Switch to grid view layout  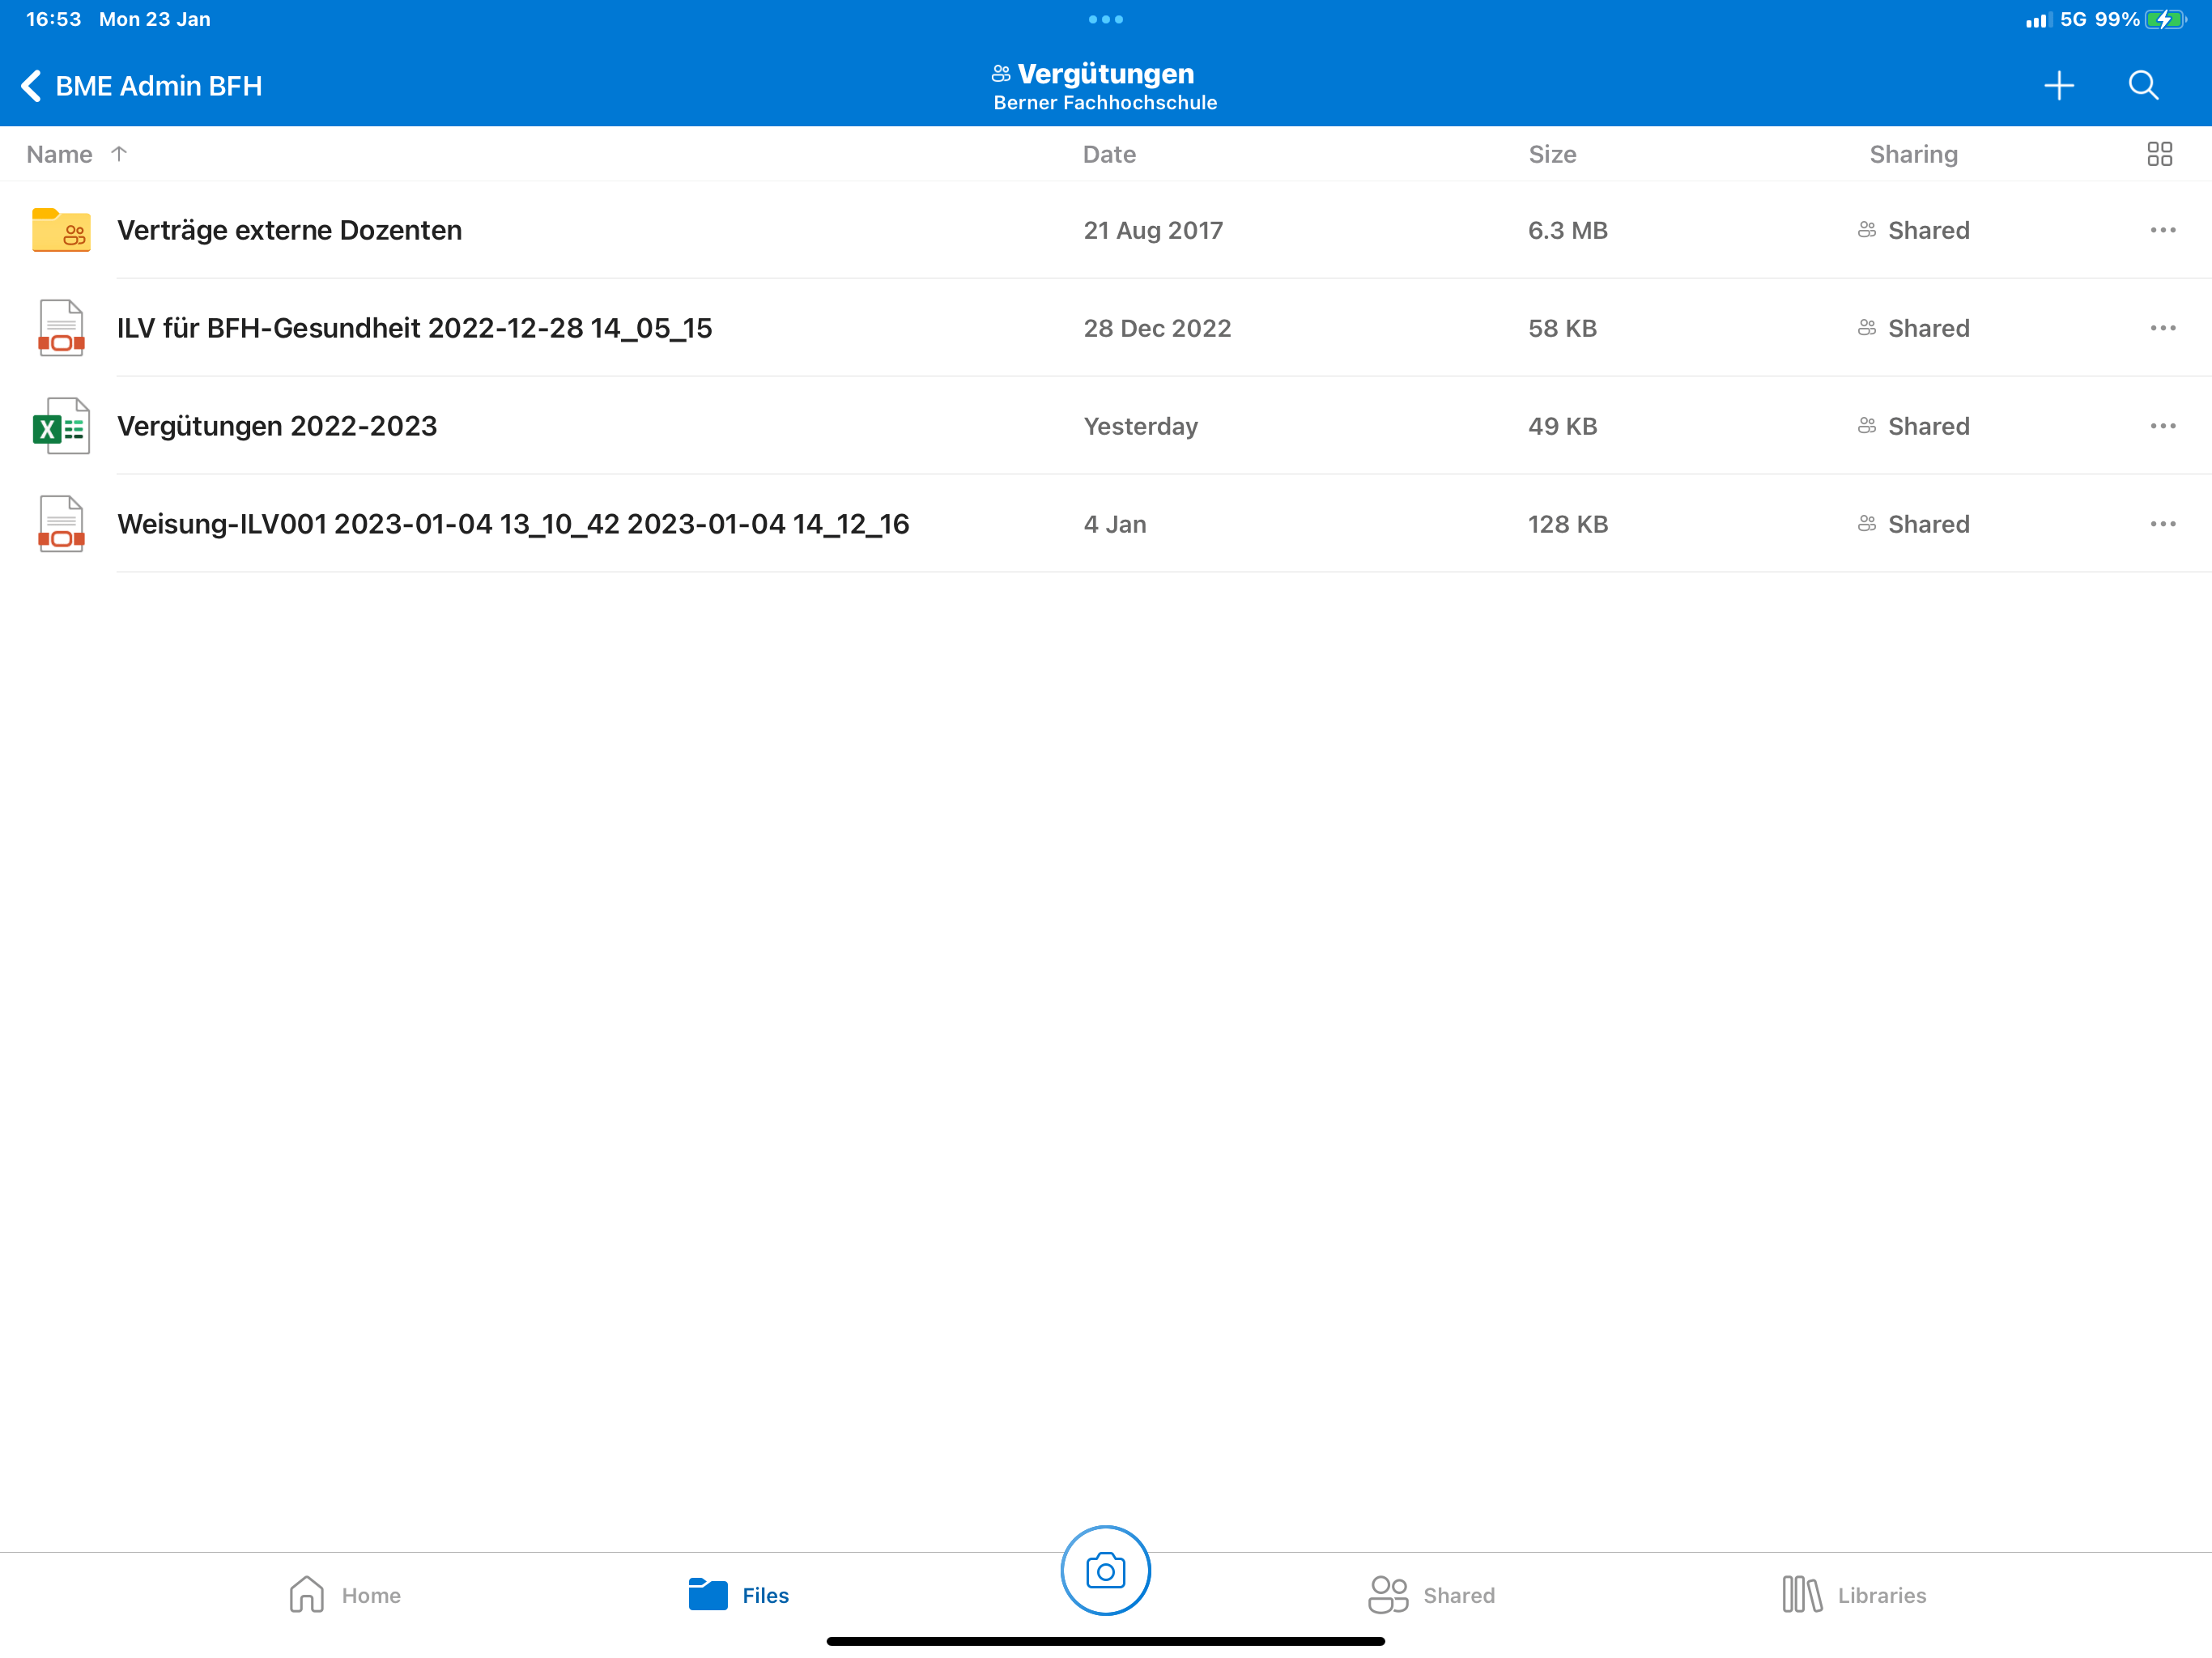2161,153
